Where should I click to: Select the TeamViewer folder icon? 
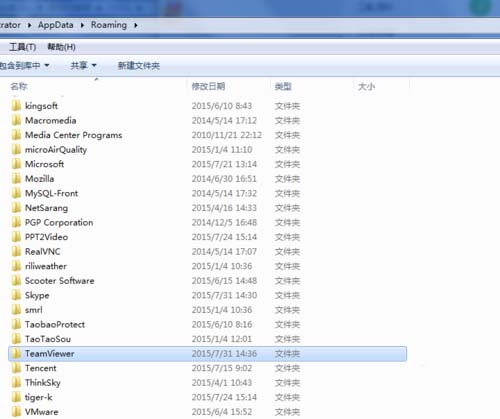coord(16,354)
